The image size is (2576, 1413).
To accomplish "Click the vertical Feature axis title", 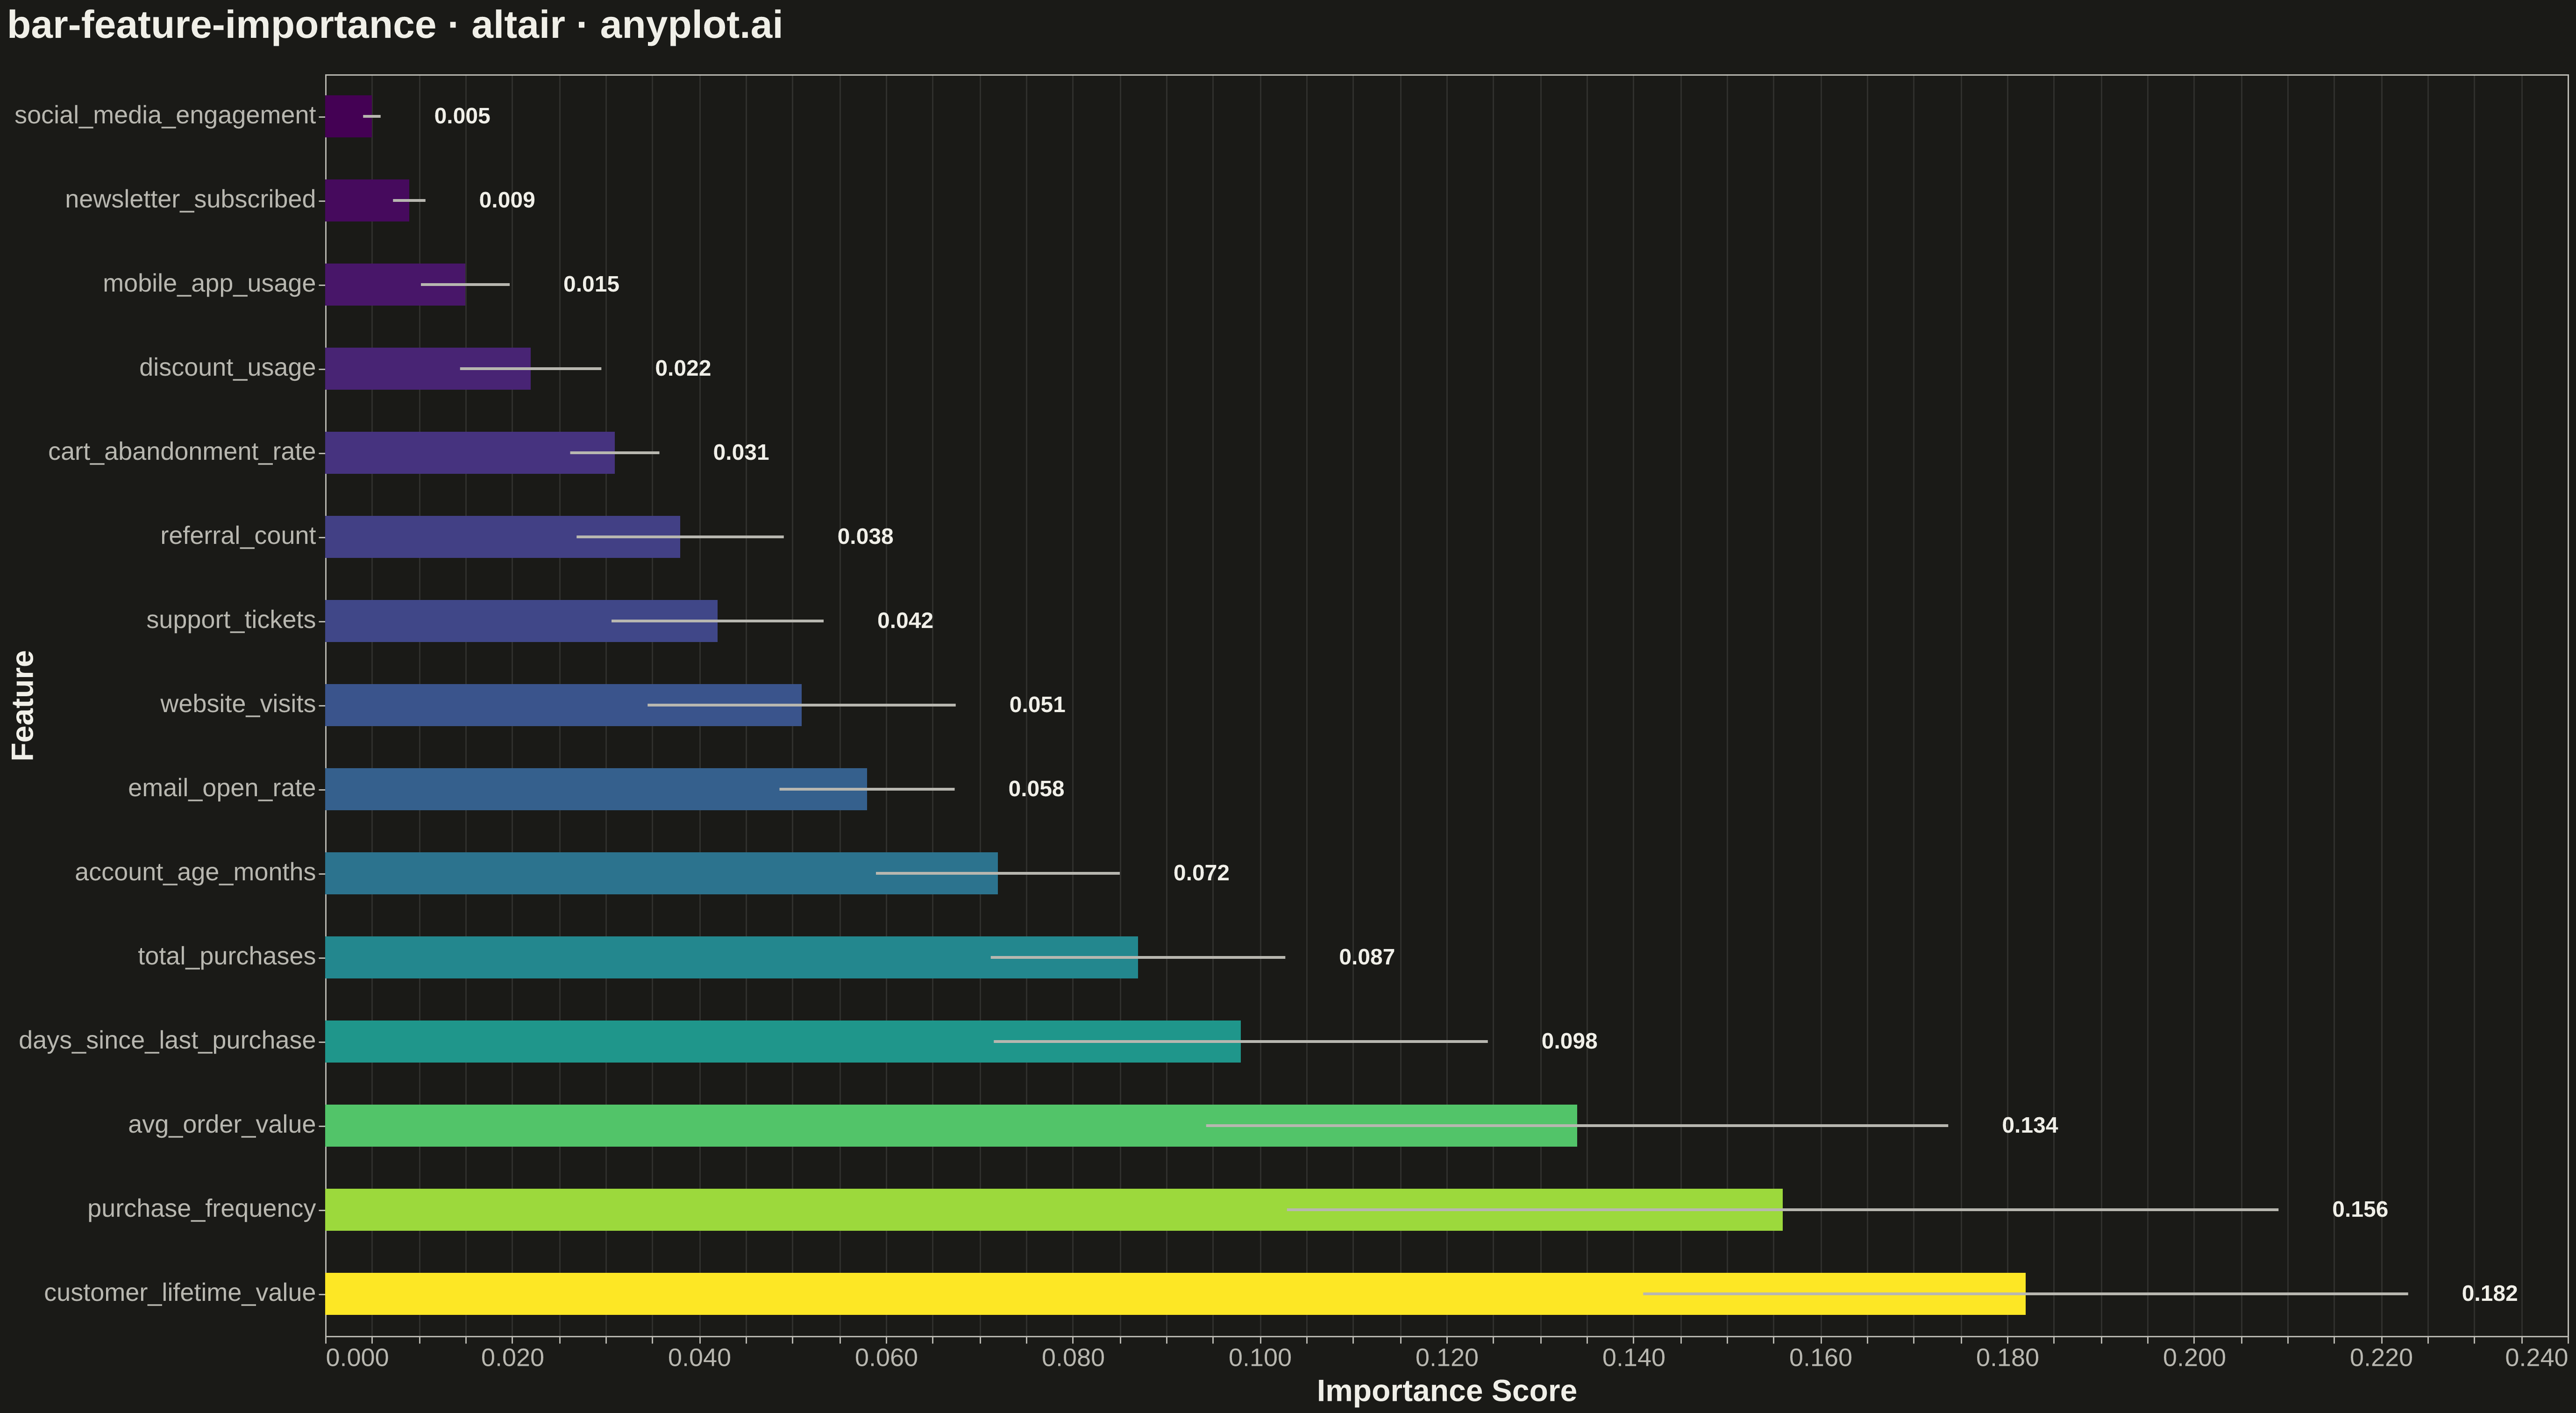I will coord(23,705).
